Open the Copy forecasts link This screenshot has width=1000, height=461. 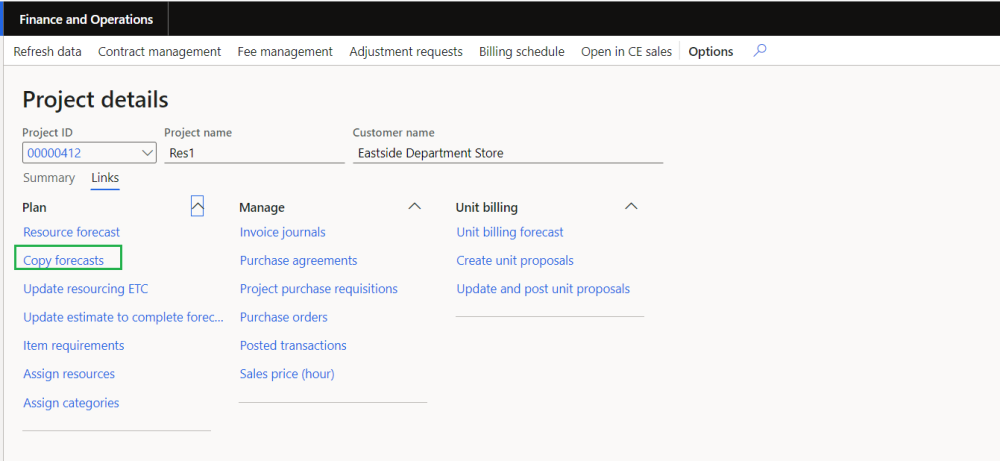pyautogui.click(x=64, y=260)
